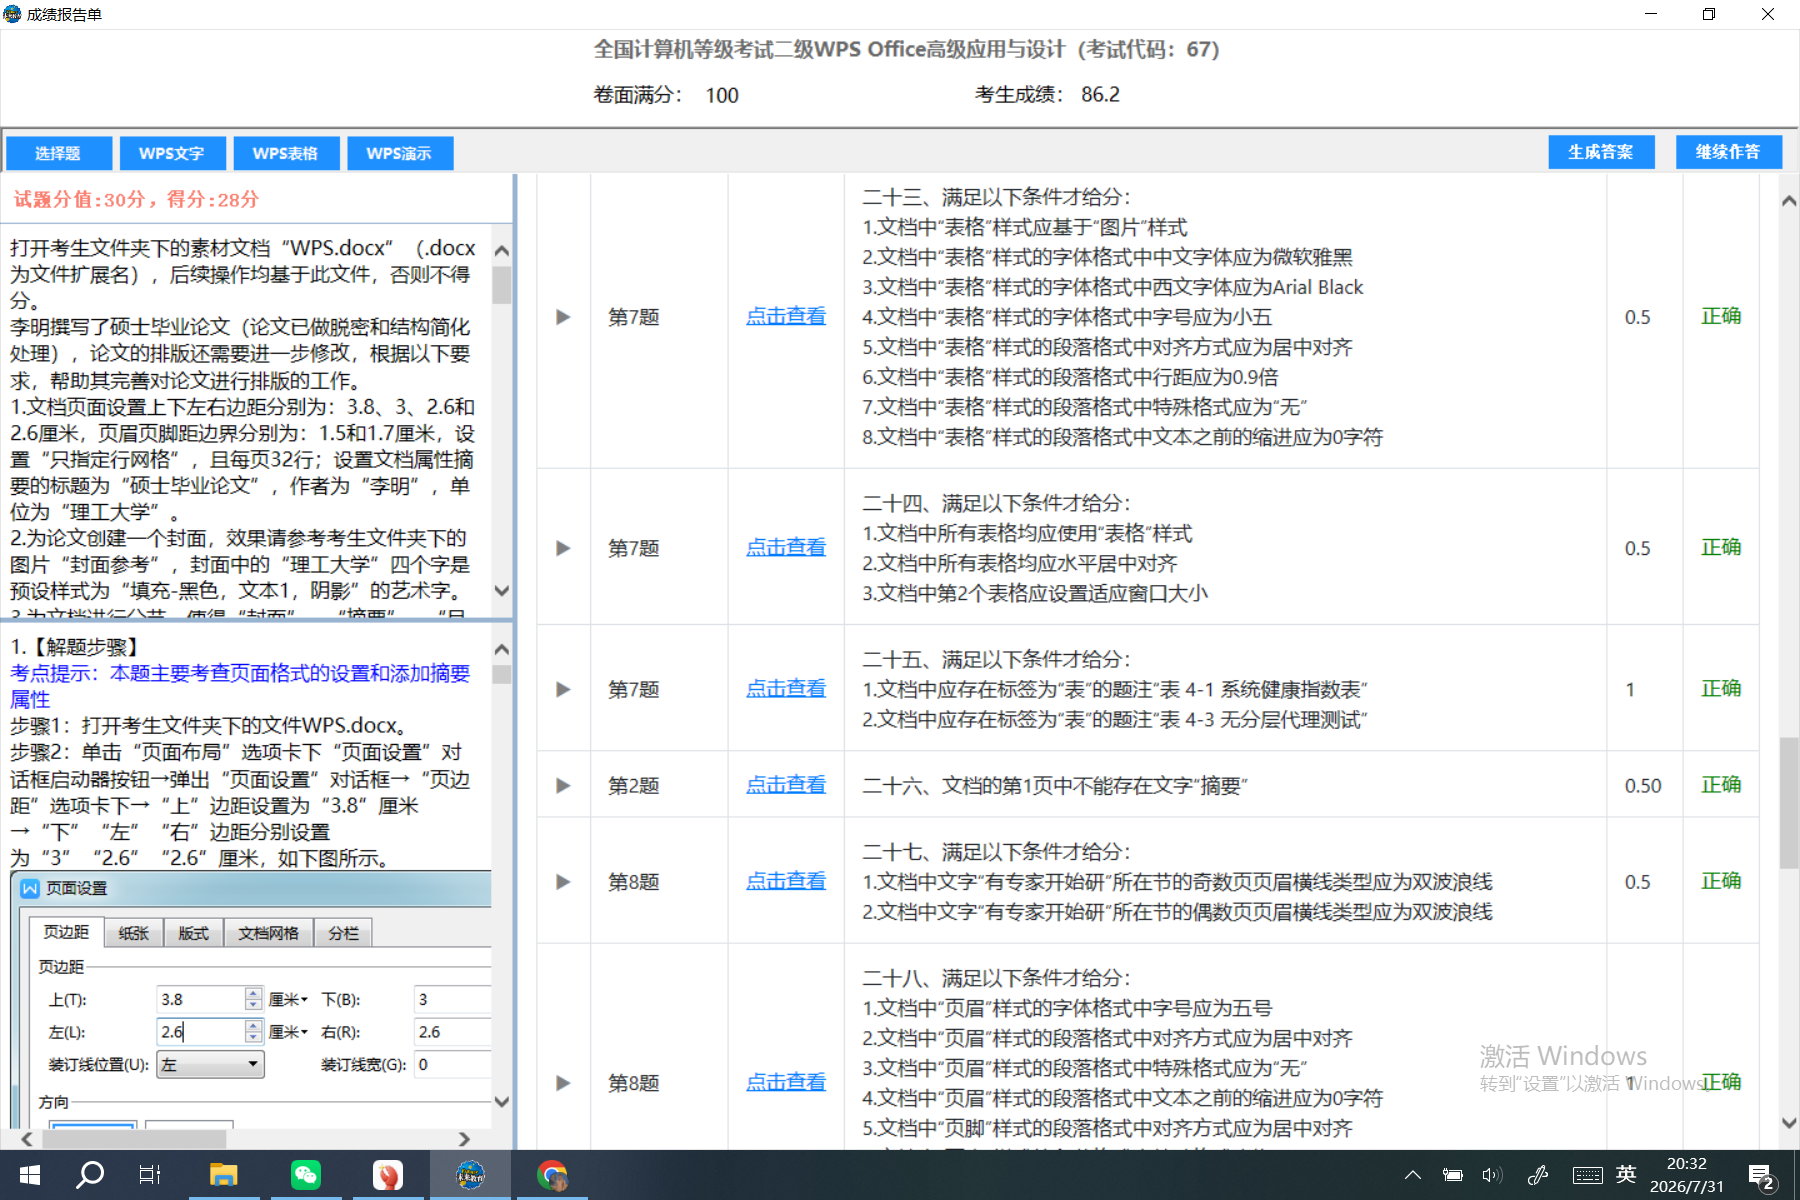
Task: Click 第7题 cell in the 二十五 row
Action: (x=634, y=689)
